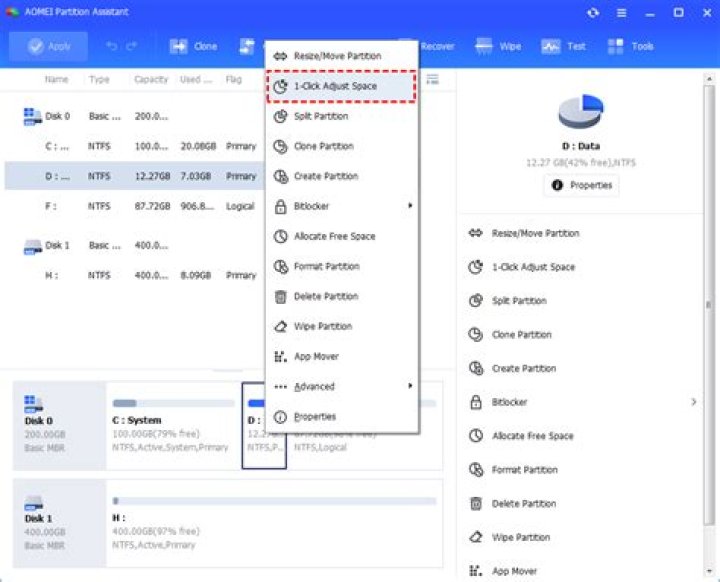
Task: Open the Wipe tool in the toolbar
Action: (484, 46)
